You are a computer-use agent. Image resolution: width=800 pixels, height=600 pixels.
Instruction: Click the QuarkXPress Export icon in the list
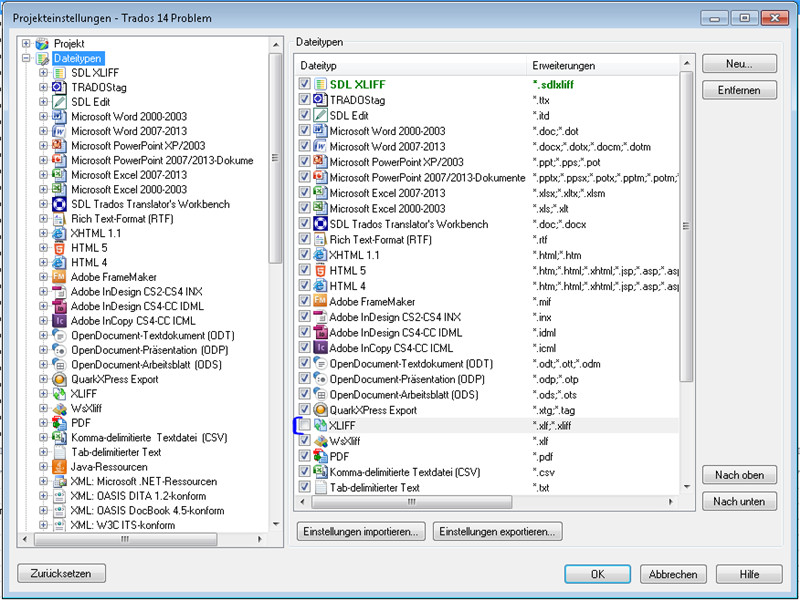(x=320, y=410)
